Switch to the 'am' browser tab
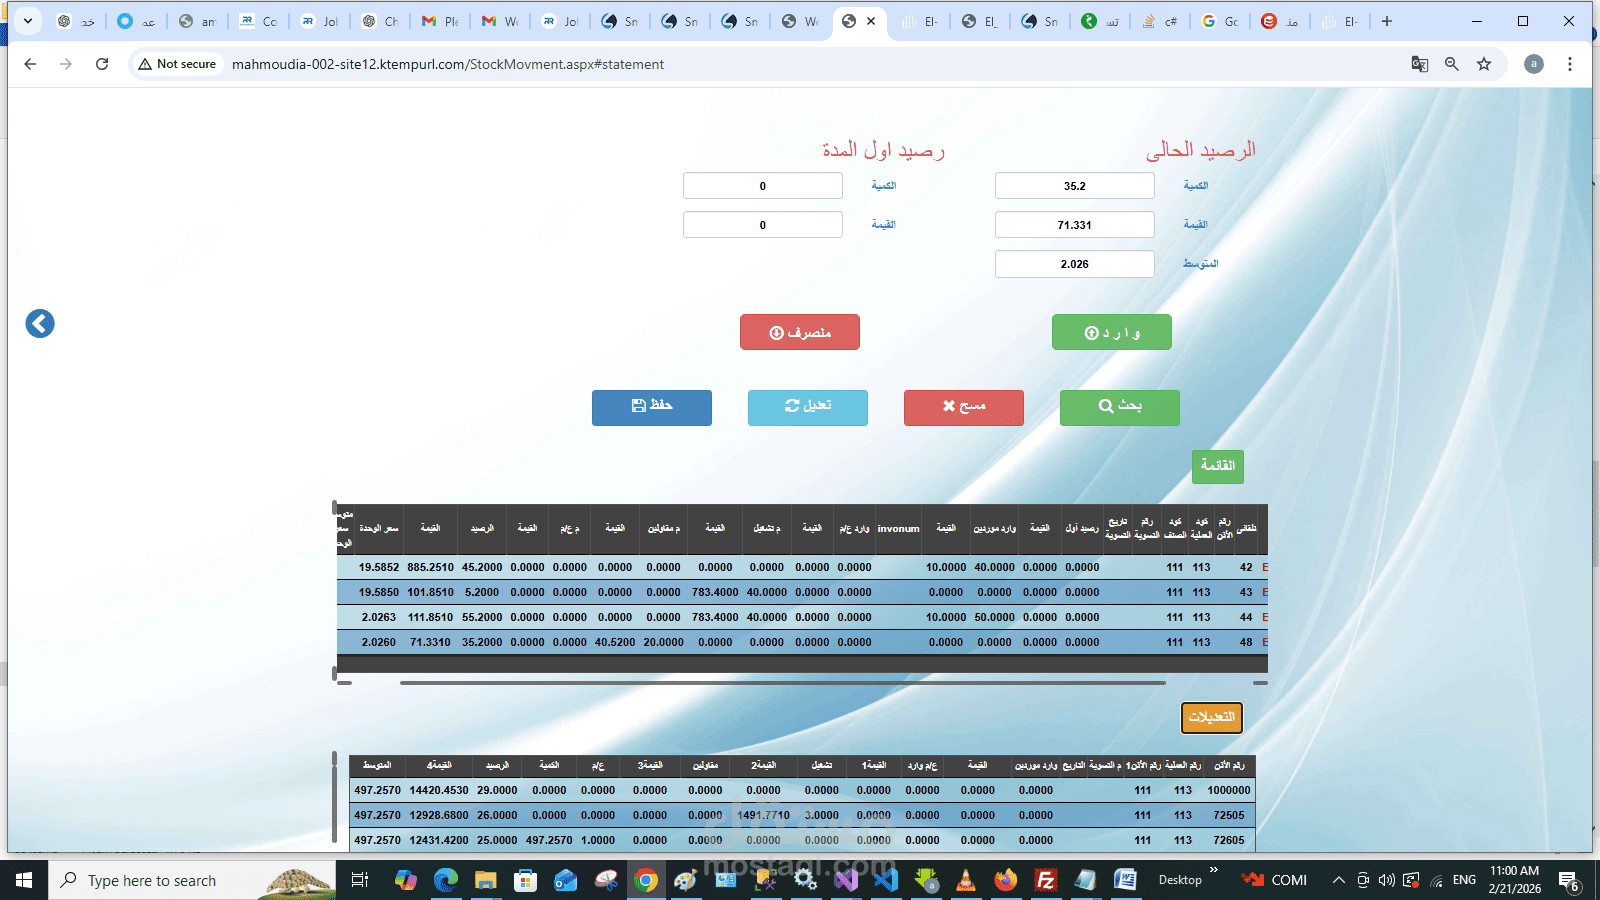 (198, 21)
